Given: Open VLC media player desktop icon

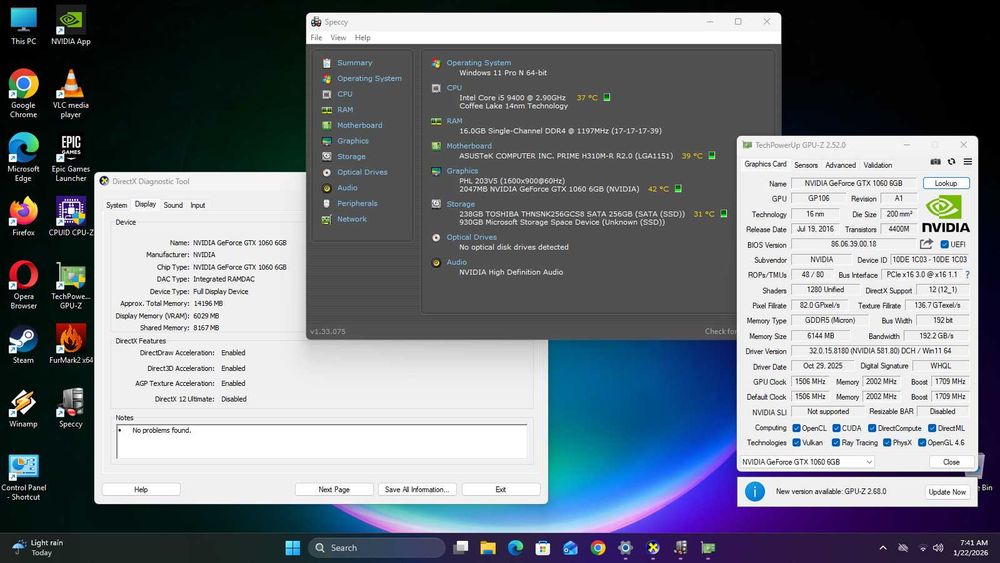Looking at the screenshot, I should tap(71, 94).
